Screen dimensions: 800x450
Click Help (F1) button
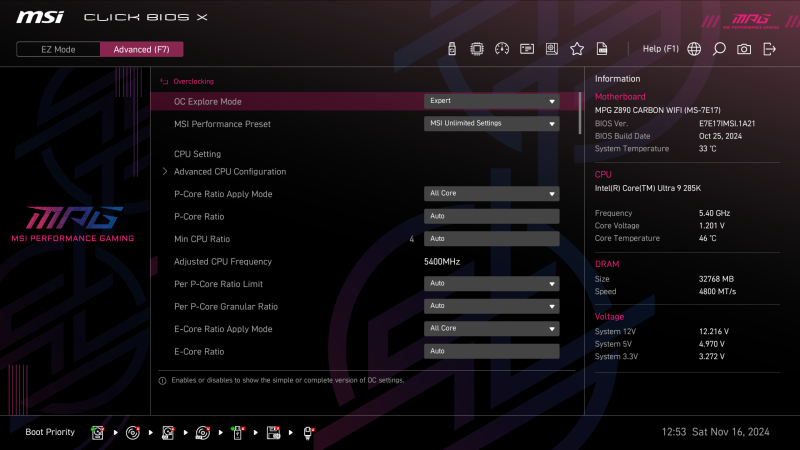(660, 49)
